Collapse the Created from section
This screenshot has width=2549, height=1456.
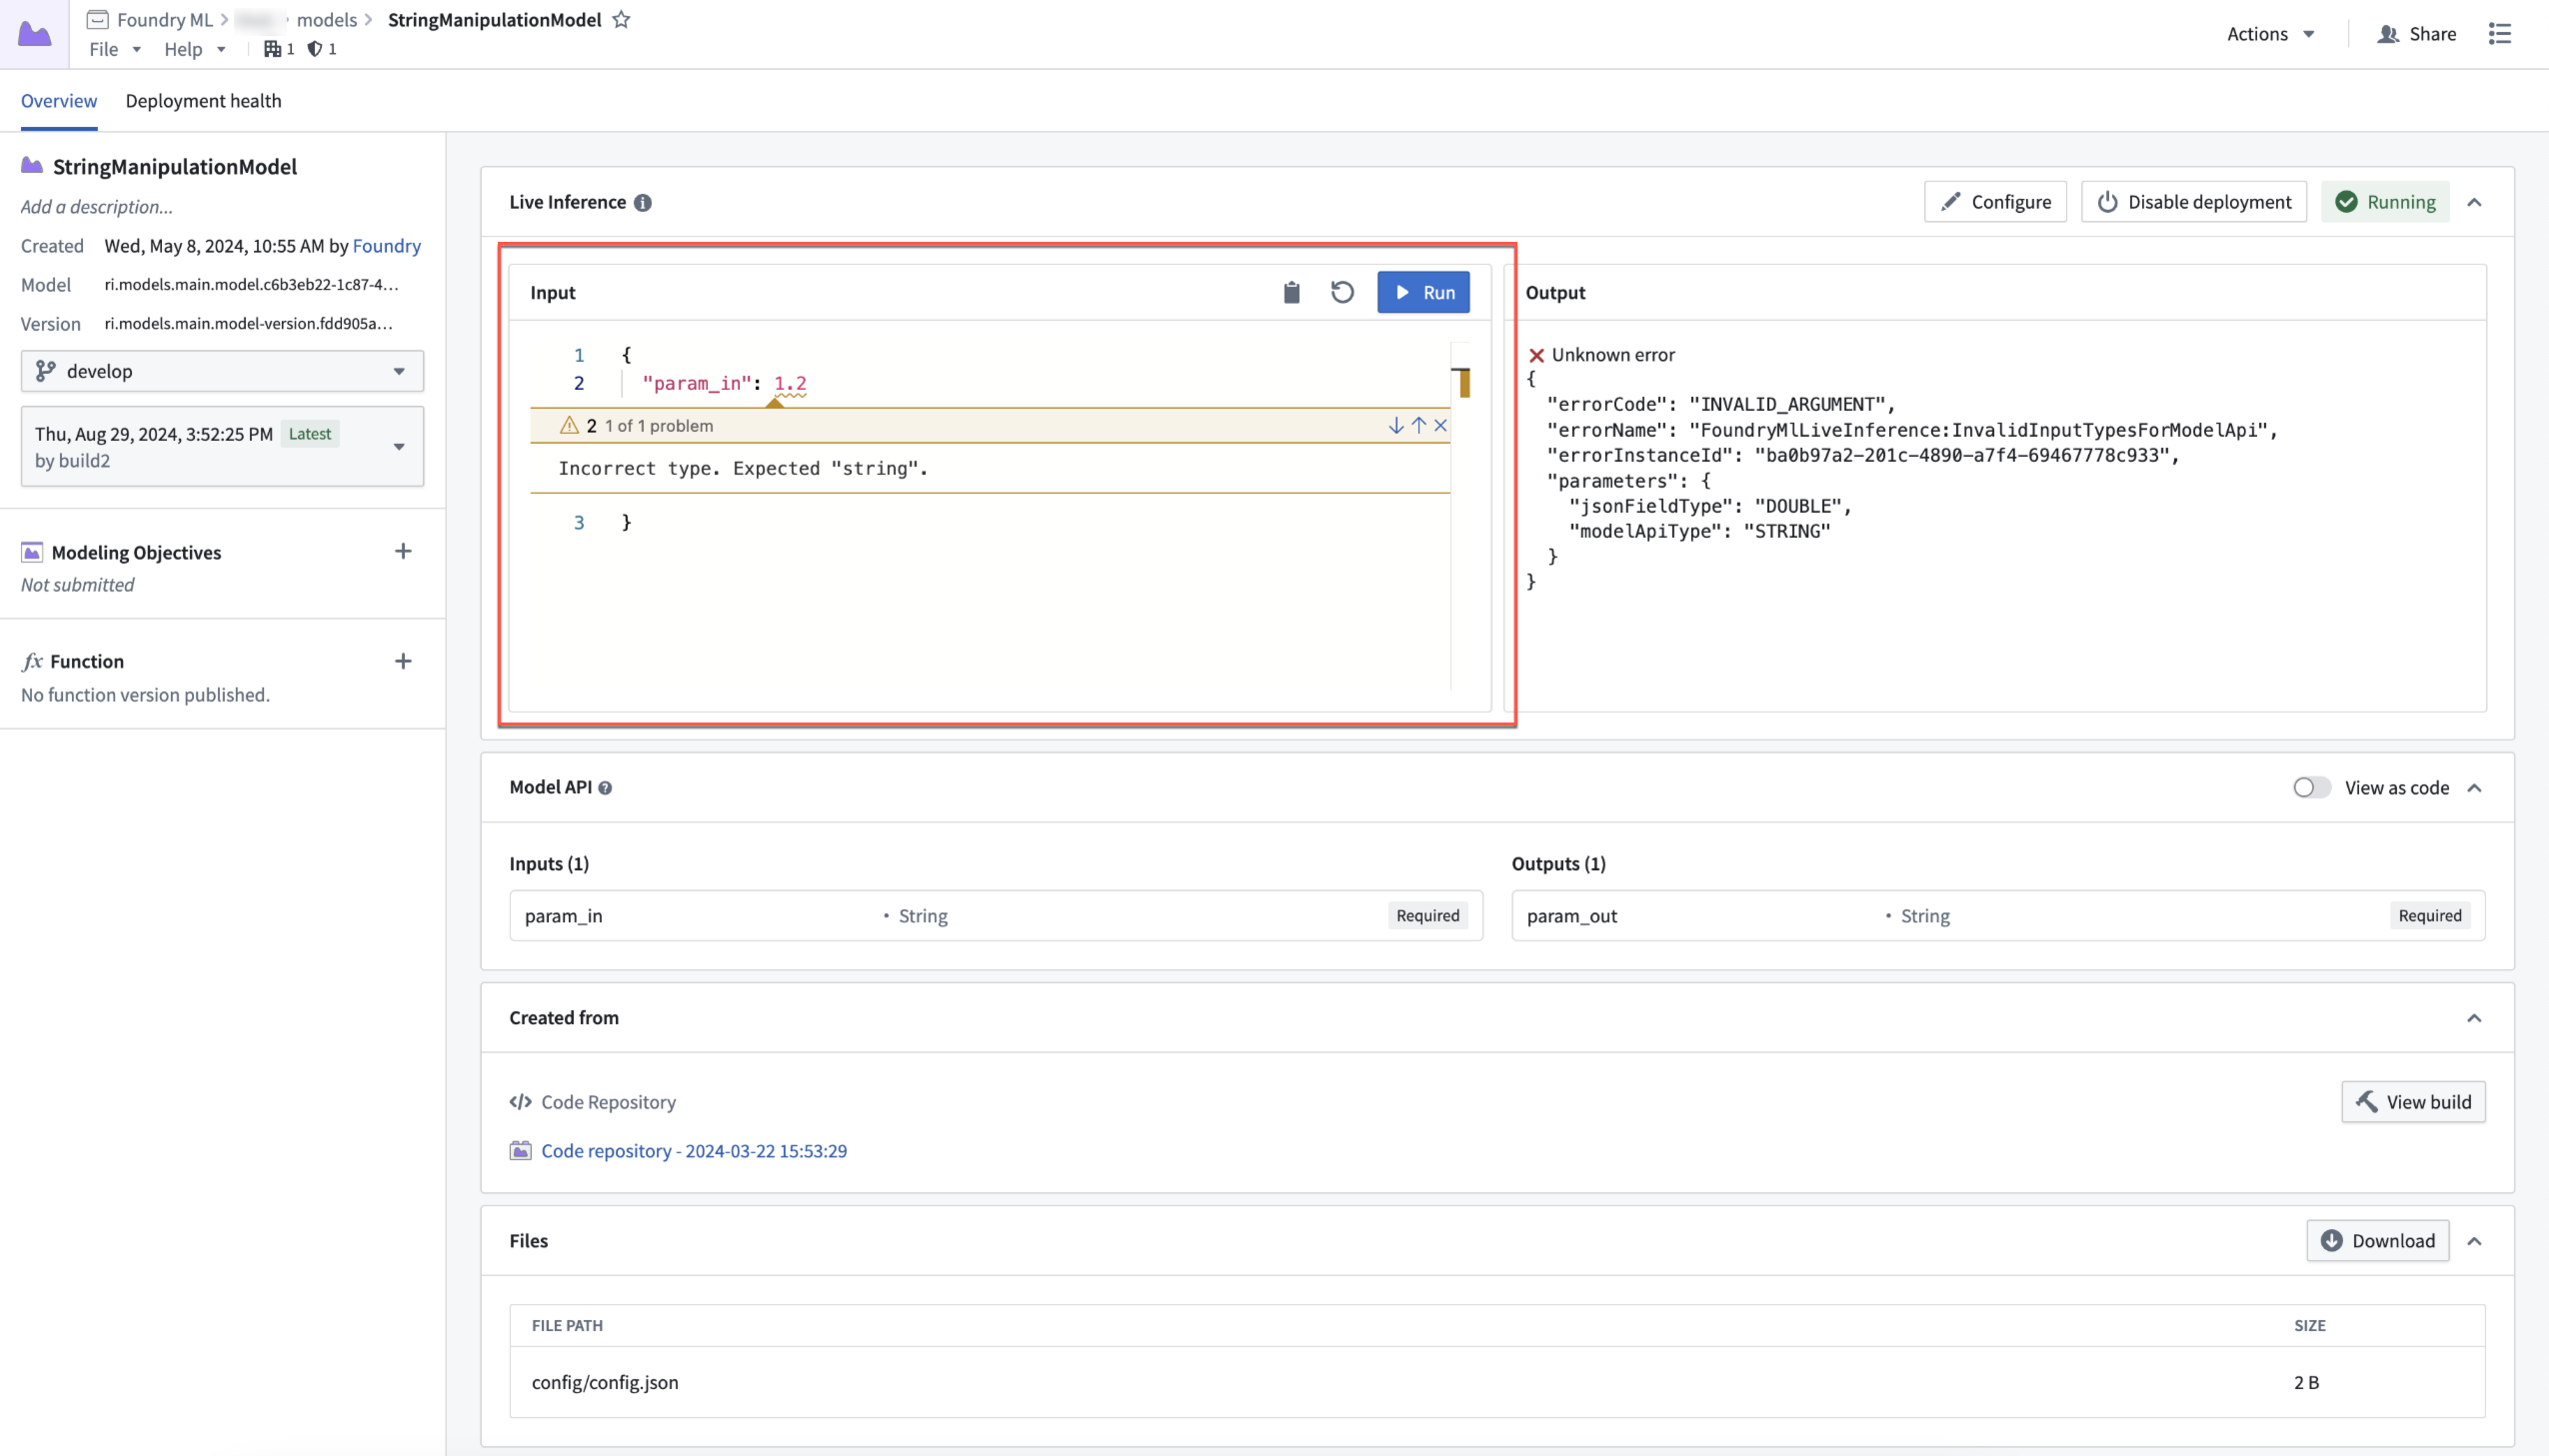pos(2474,1019)
